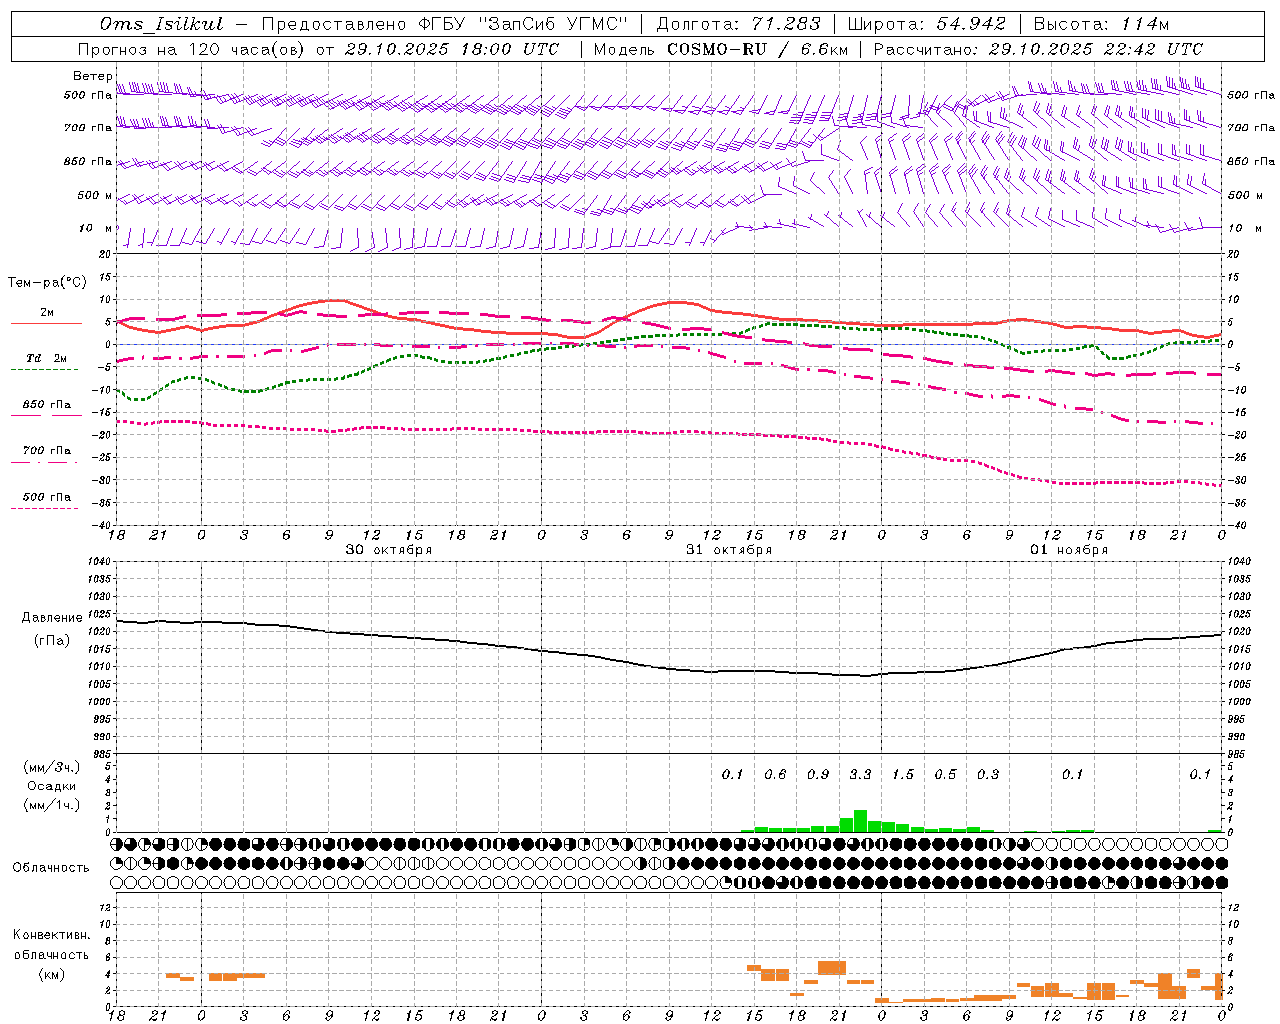Click the 500 м wind level label on the left
Viewport: 1280px width, 1024px height.
tap(95, 195)
